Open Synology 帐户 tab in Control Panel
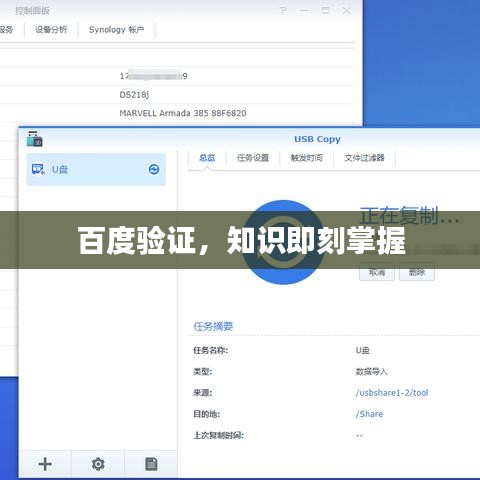Viewport: 480px width, 480px height. [x=116, y=30]
